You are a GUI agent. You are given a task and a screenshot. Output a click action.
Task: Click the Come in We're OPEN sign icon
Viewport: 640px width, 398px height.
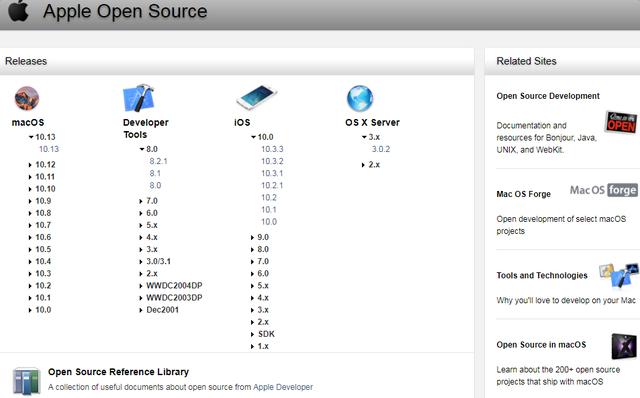[x=620, y=122]
